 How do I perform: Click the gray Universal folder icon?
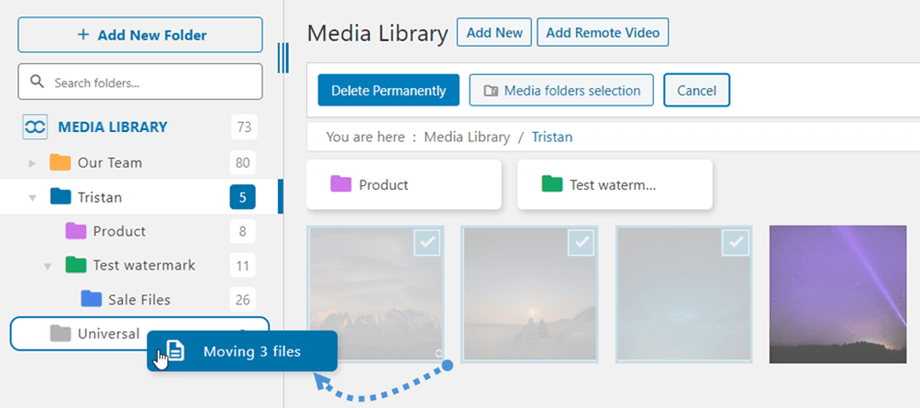tap(60, 334)
